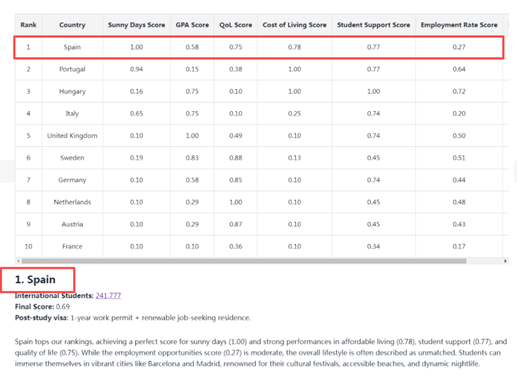
Task: Open the 241,777 international students link
Action: click(x=108, y=295)
